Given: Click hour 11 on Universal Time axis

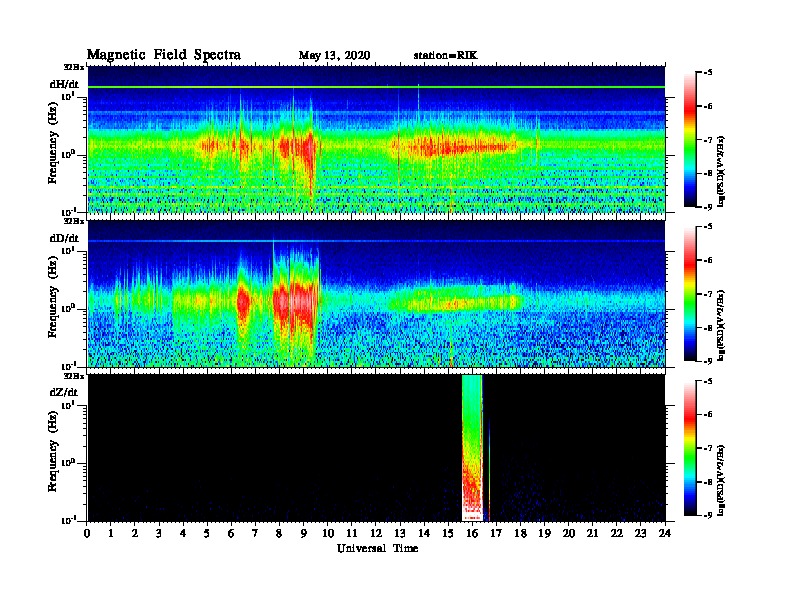Looking at the screenshot, I should (x=352, y=533).
